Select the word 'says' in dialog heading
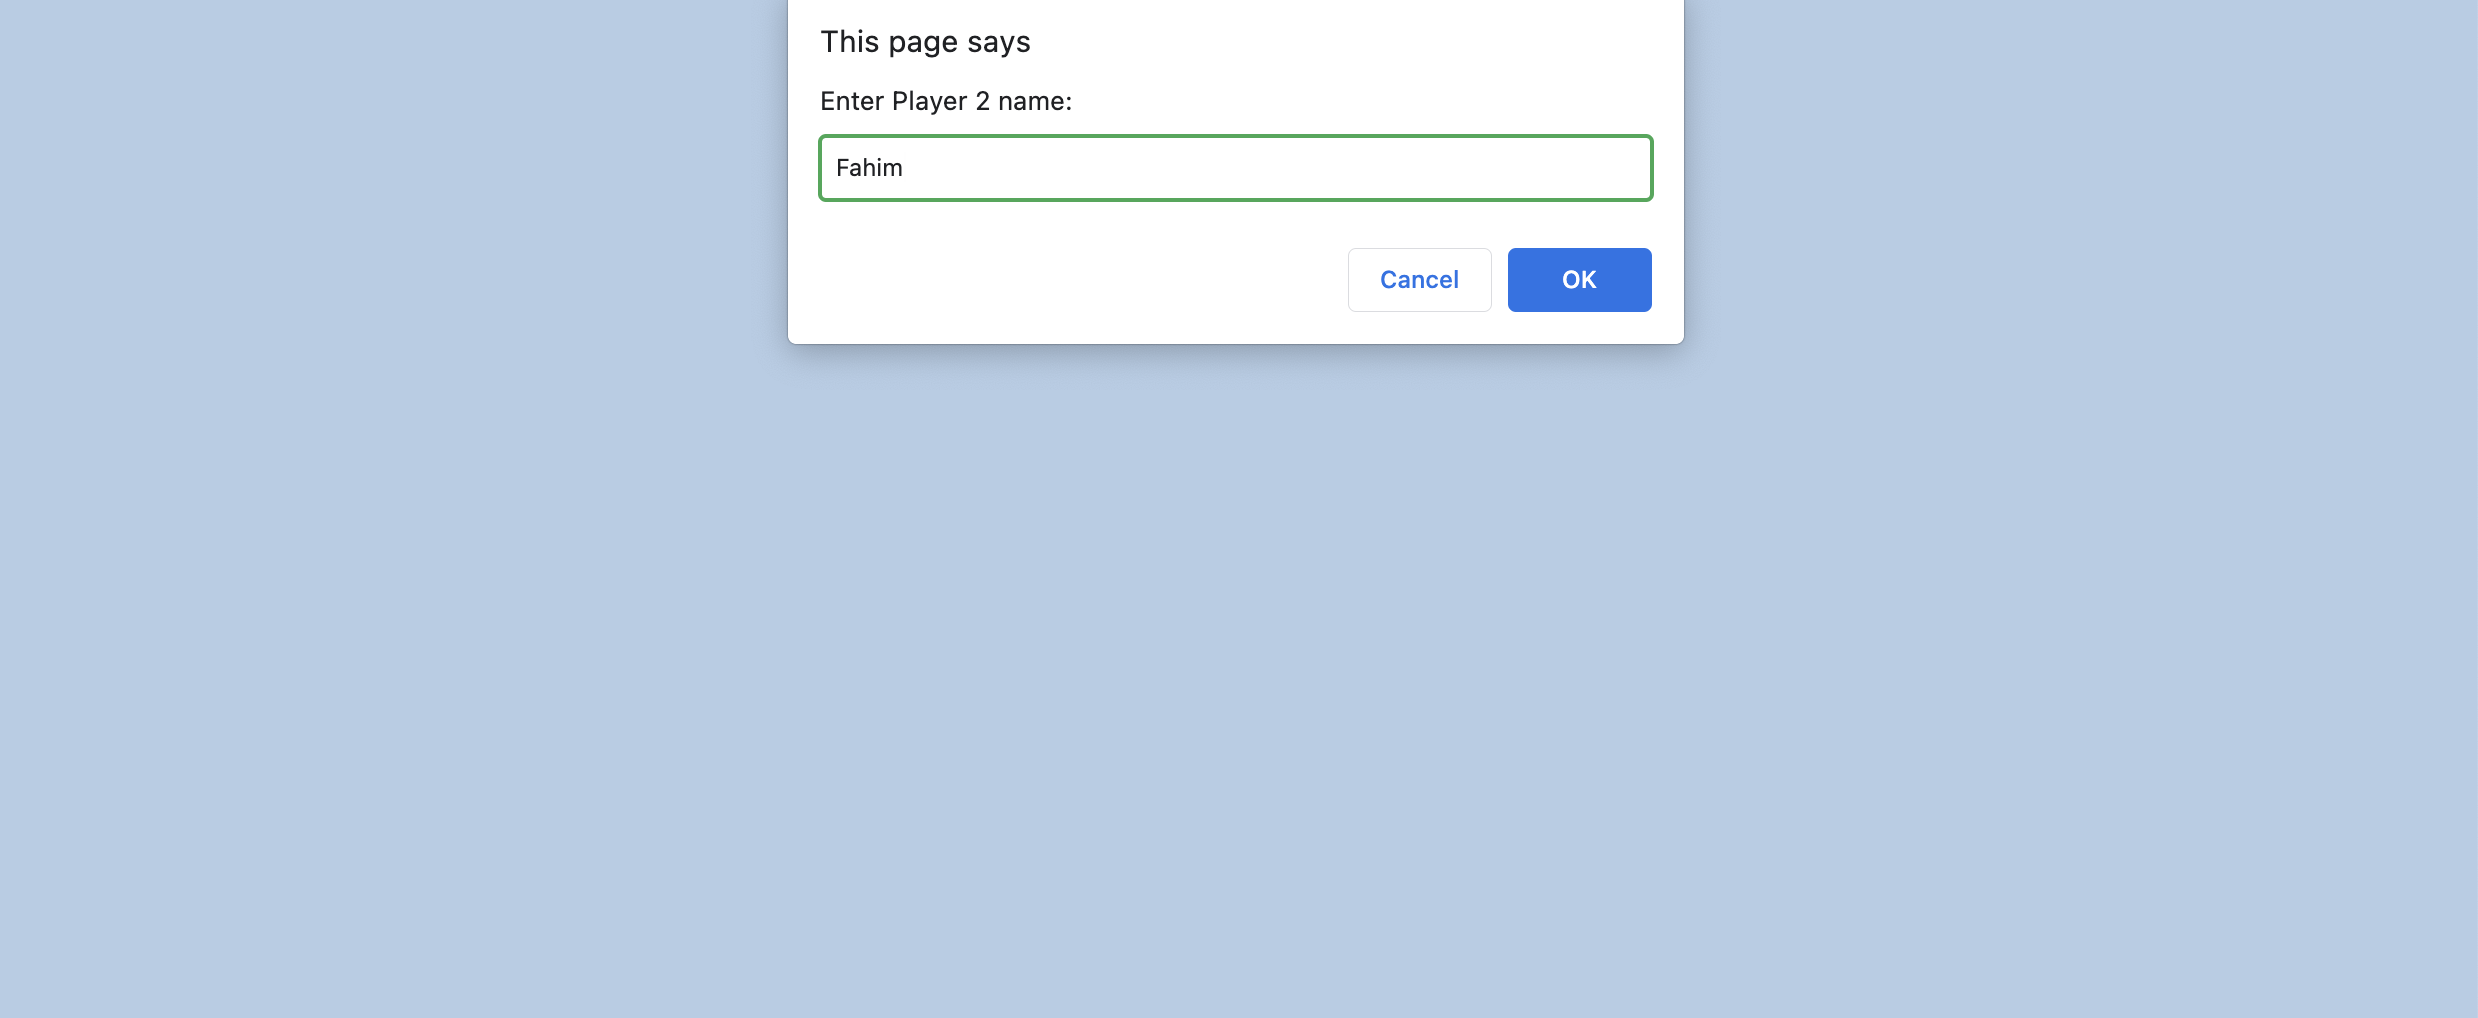Viewport: 2478px width, 1018px height. tap(999, 43)
